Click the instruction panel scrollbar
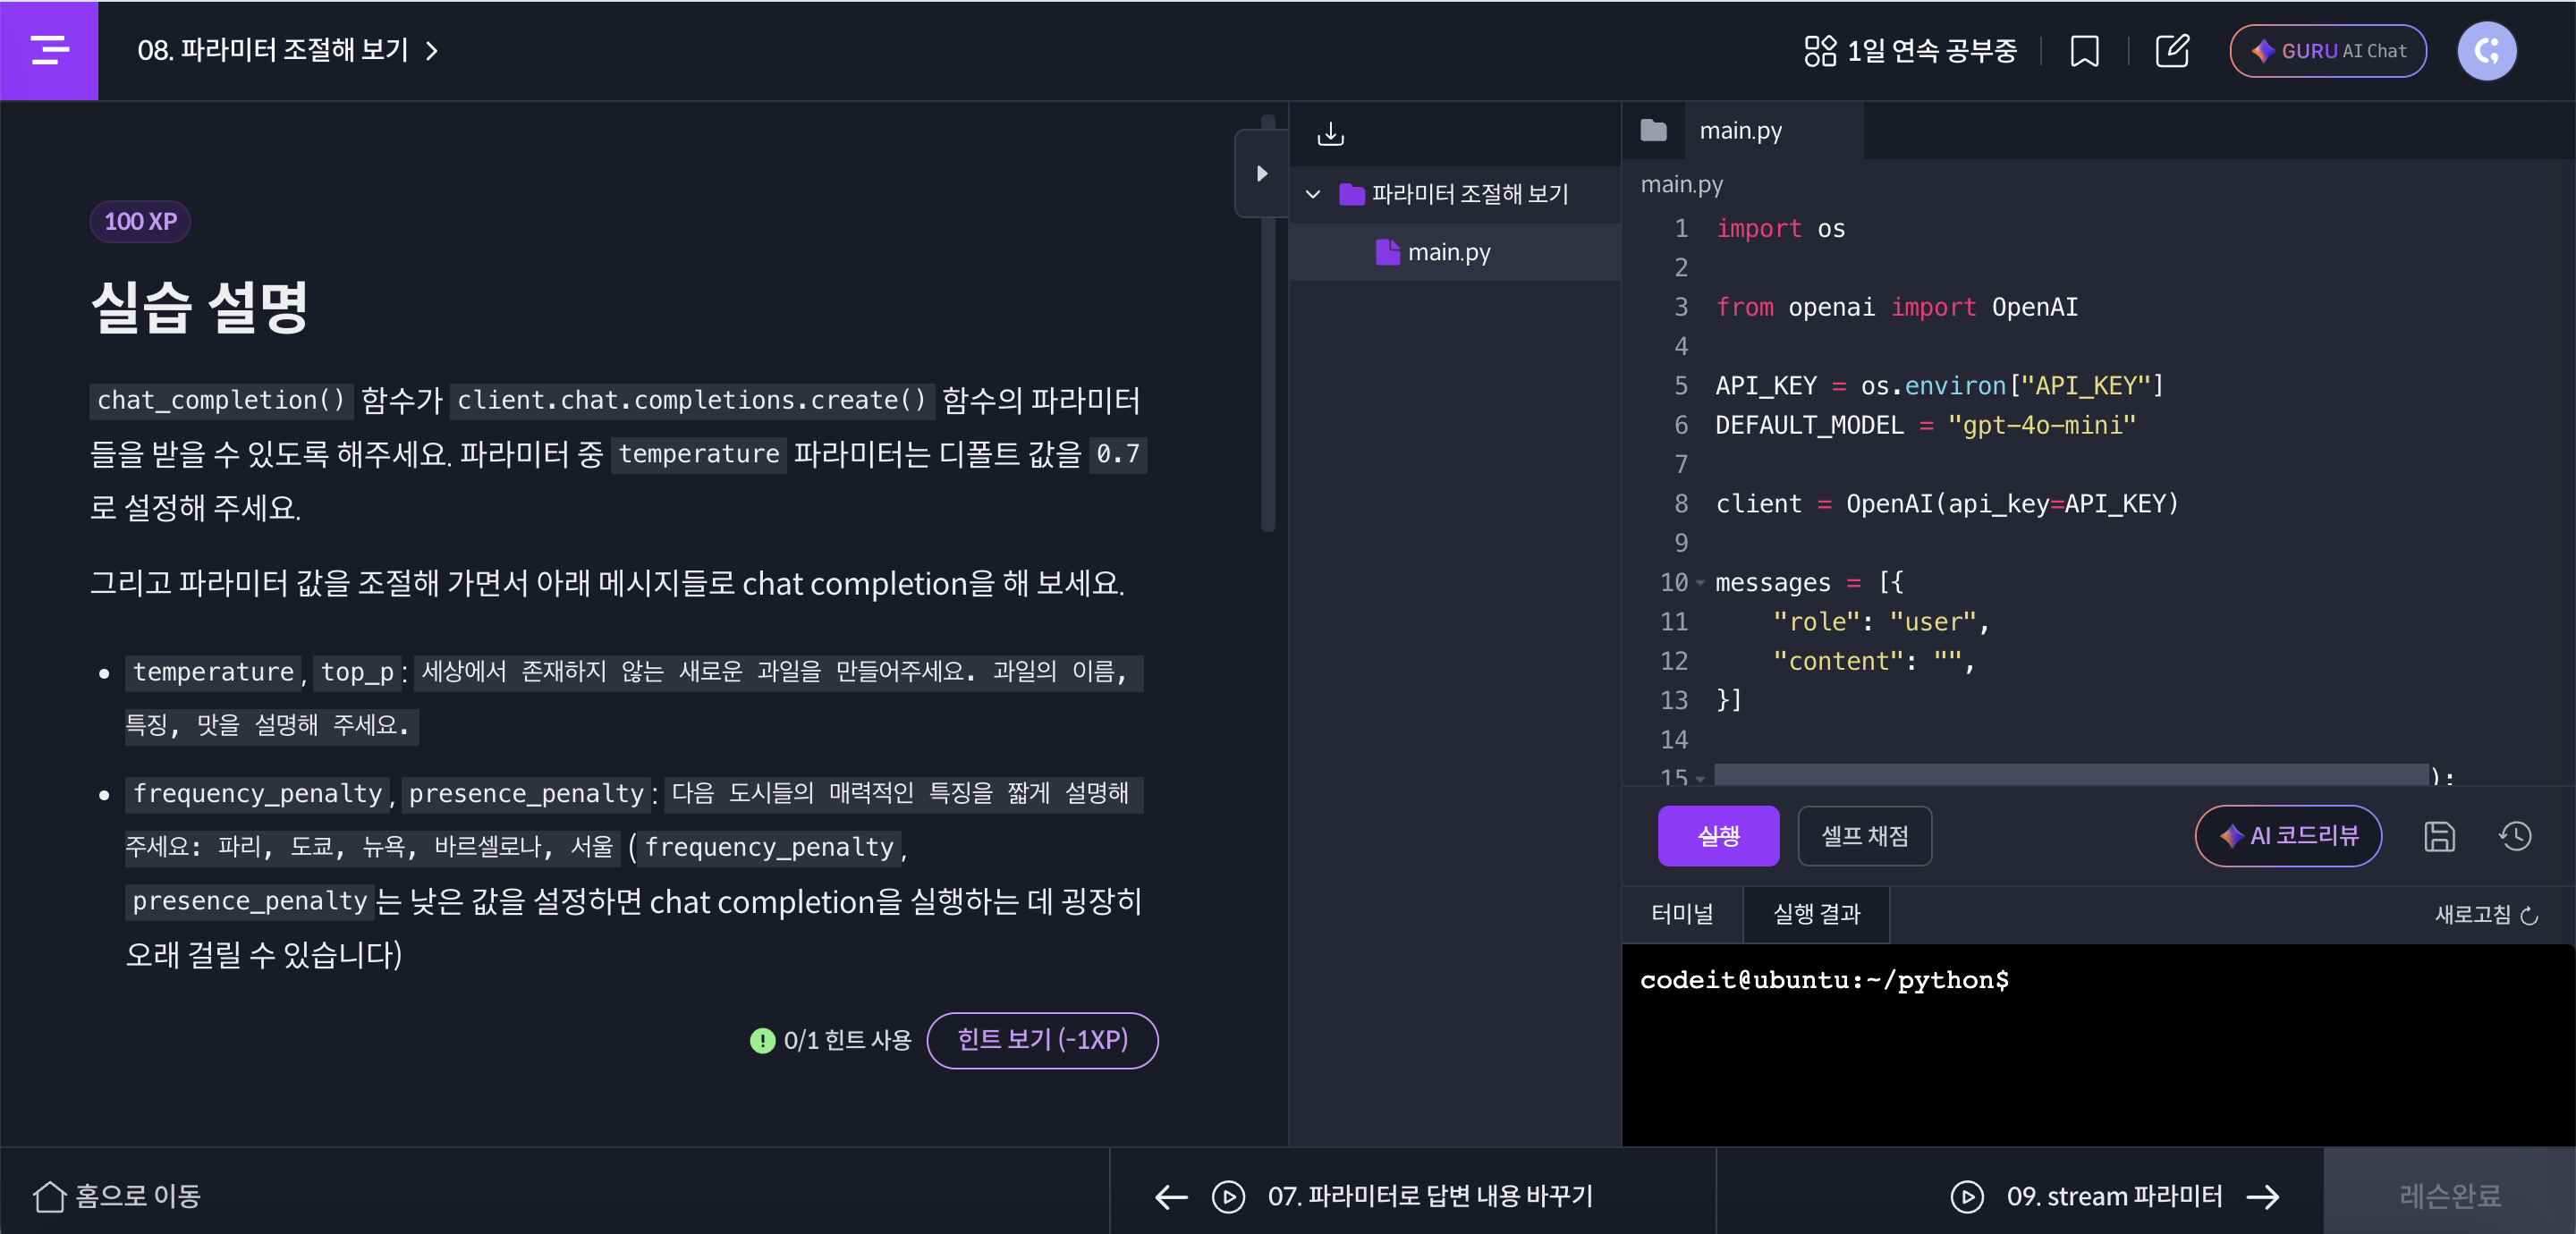The width and height of the screenshot is (2576, 1234). 1268,380
